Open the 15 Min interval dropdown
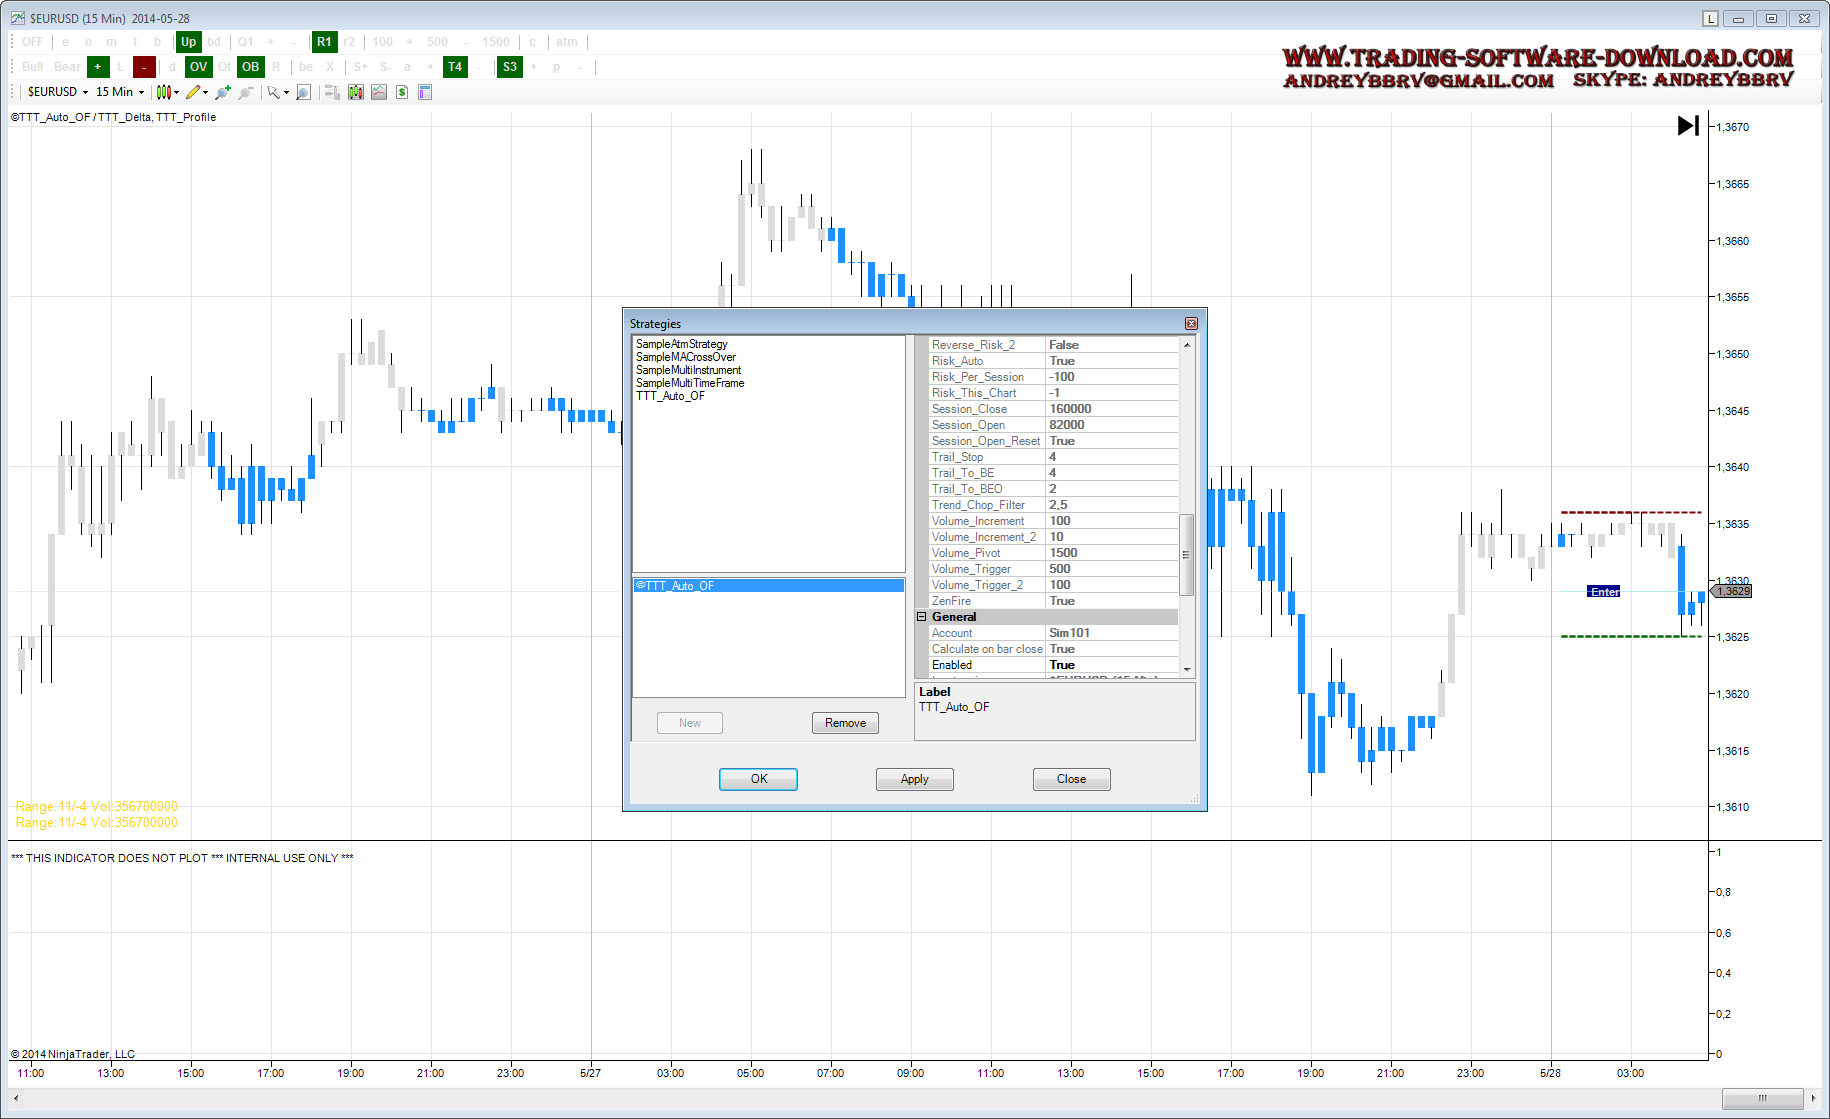 [x=120, y=92]
